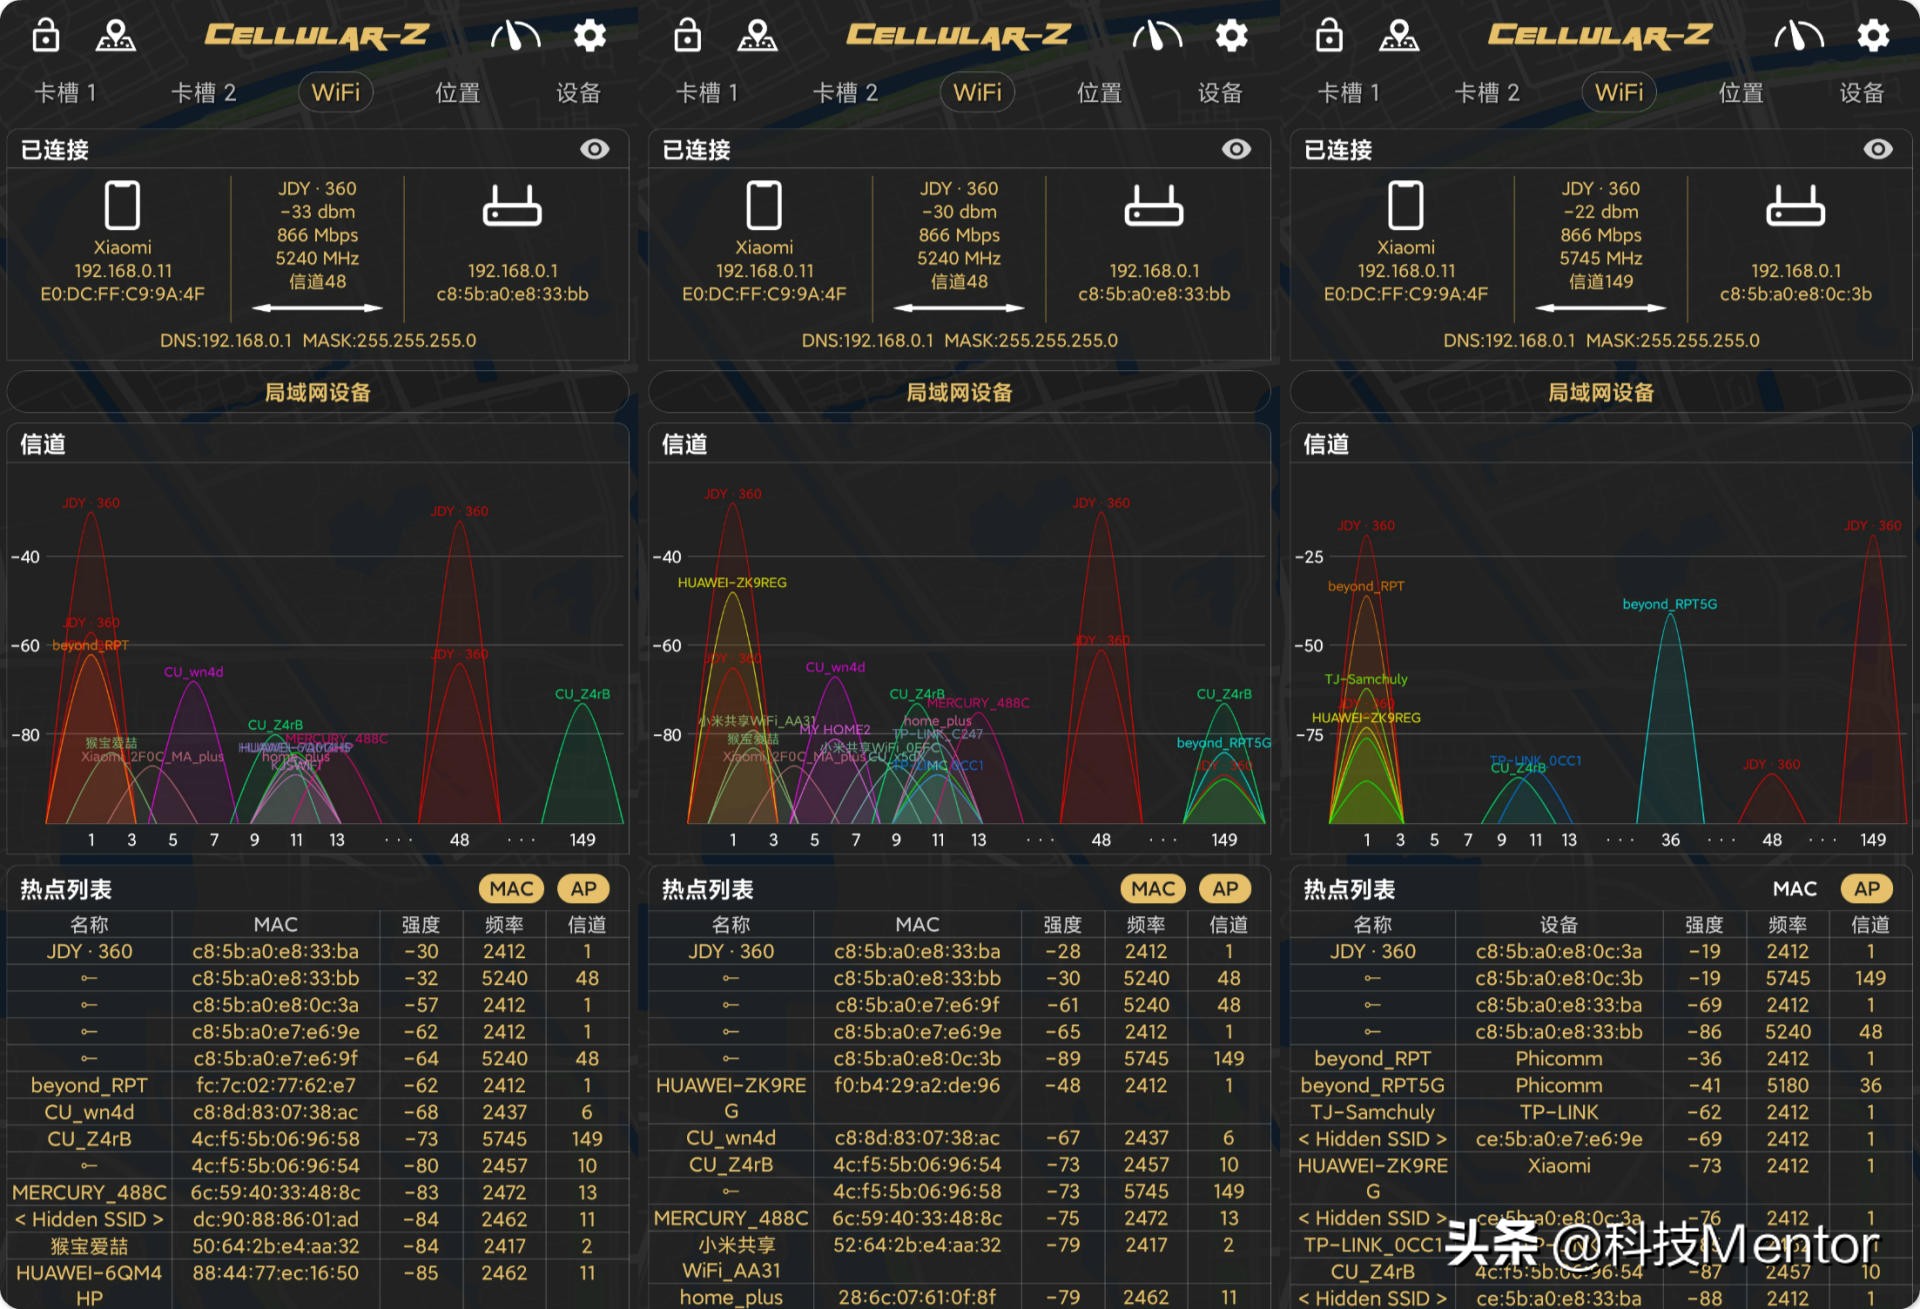Enable AP grouping in 热点列表

583,888
